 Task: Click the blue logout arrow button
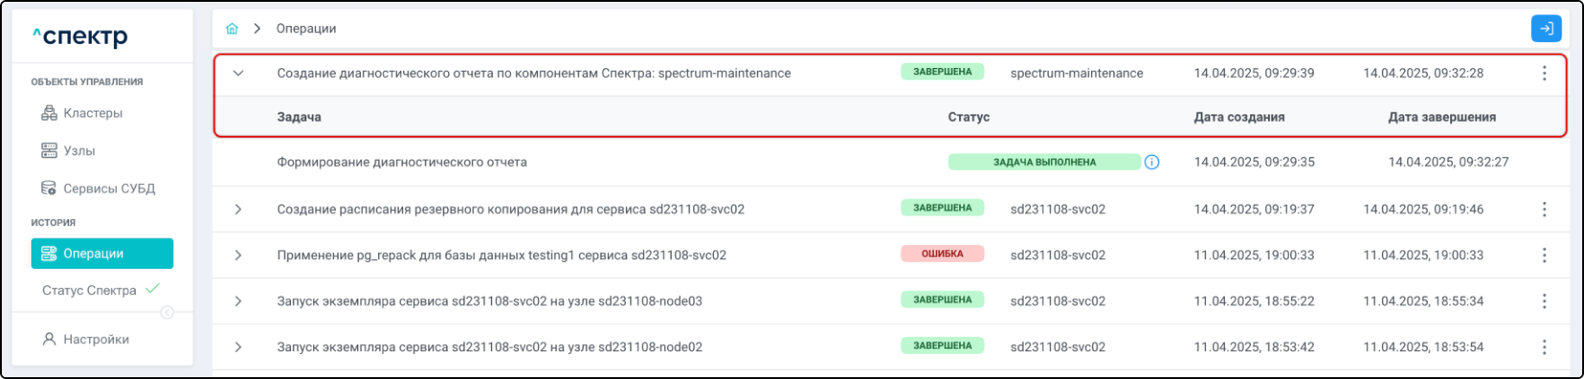point(1546,29)
